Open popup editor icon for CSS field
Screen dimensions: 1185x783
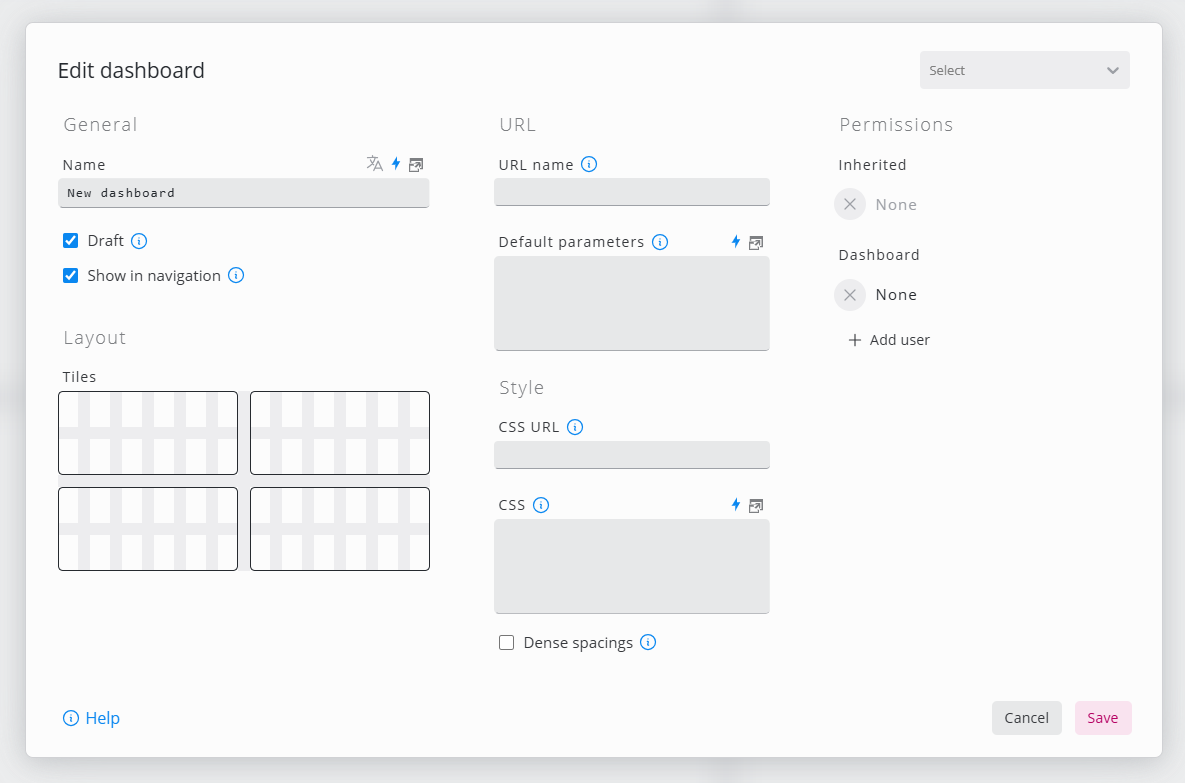pyautogui.click(x=756, y=505)
